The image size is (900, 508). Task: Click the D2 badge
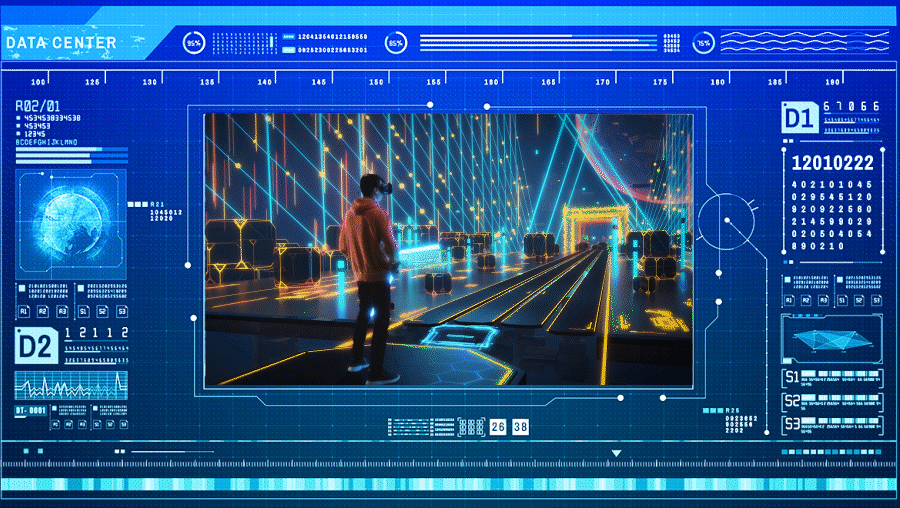[35, 345]
